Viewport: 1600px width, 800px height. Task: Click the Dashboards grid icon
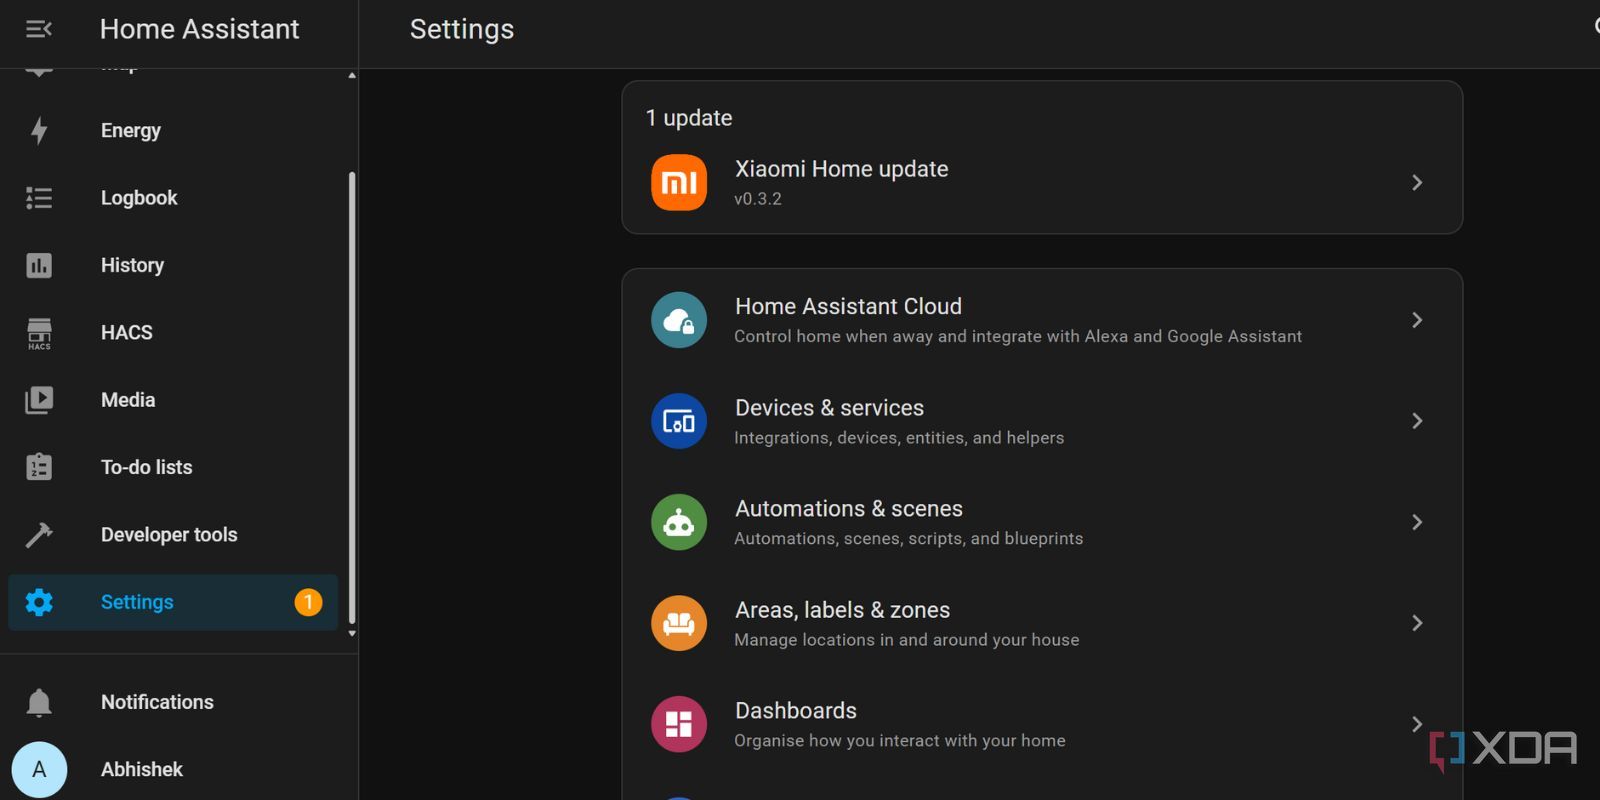tap(679, 724)
